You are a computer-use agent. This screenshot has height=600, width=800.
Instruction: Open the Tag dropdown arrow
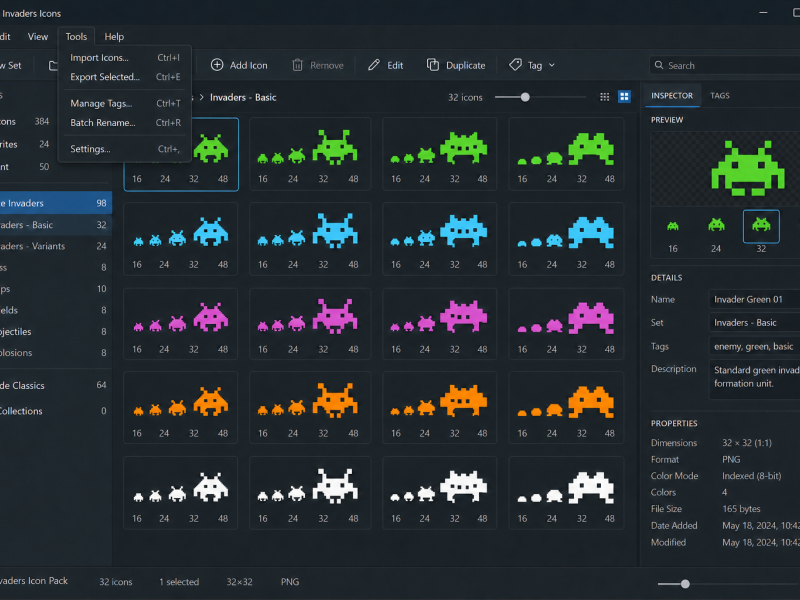[x=552, y=65]
